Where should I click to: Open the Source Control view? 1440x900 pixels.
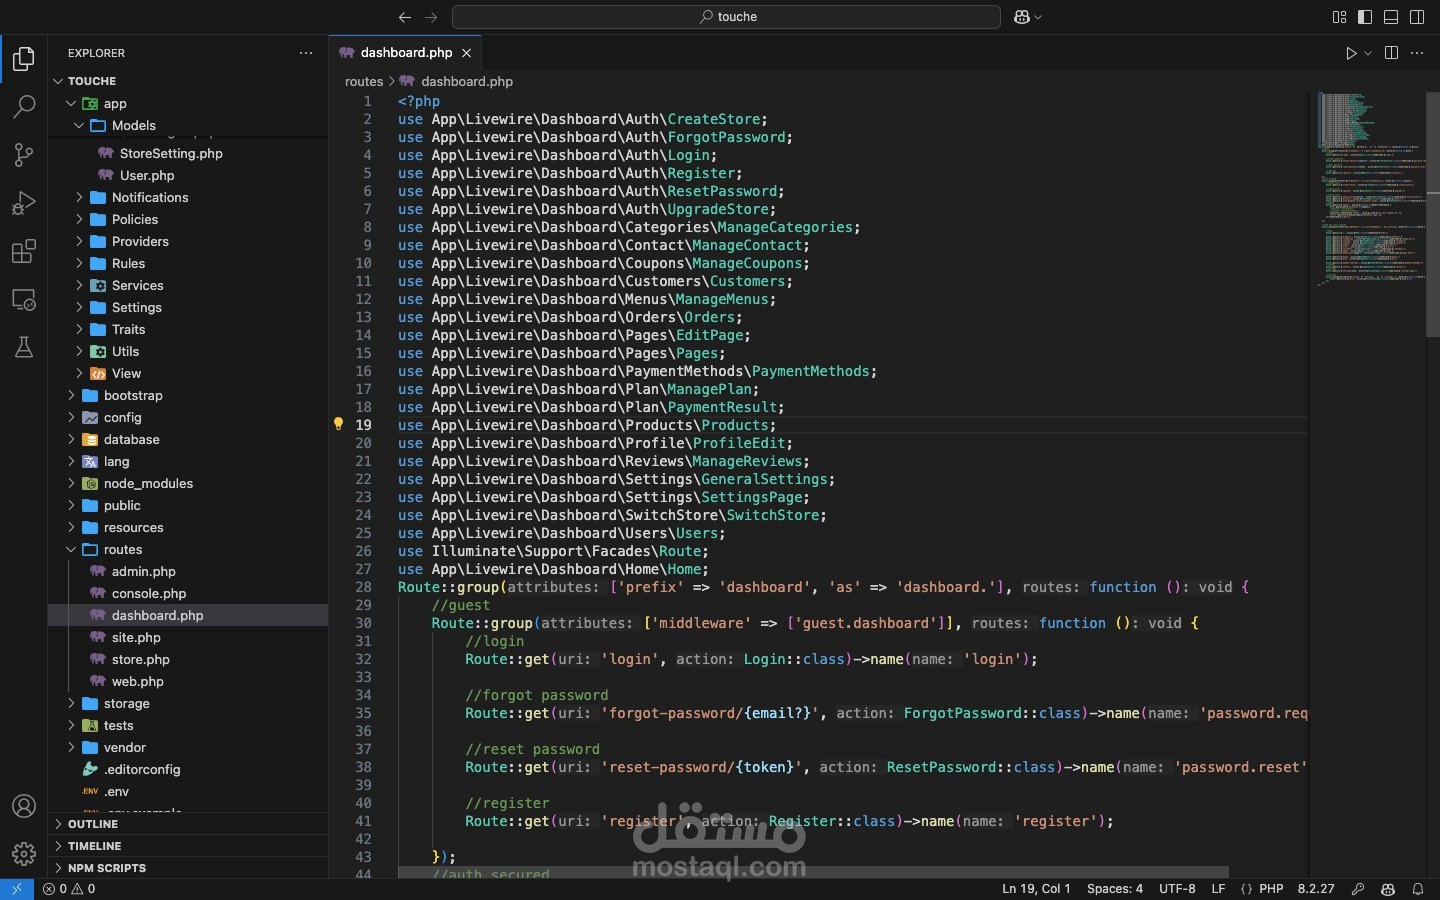[x=24, y=155]
